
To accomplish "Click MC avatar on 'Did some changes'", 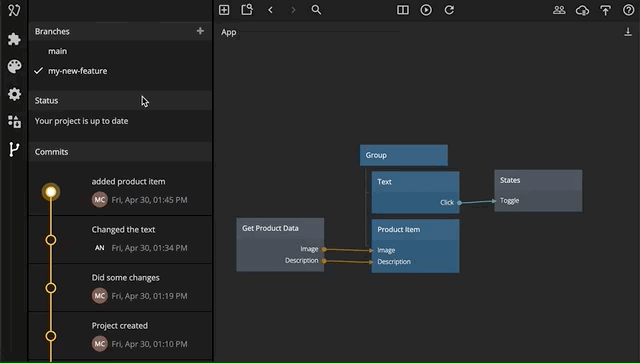I will (100, 296).
